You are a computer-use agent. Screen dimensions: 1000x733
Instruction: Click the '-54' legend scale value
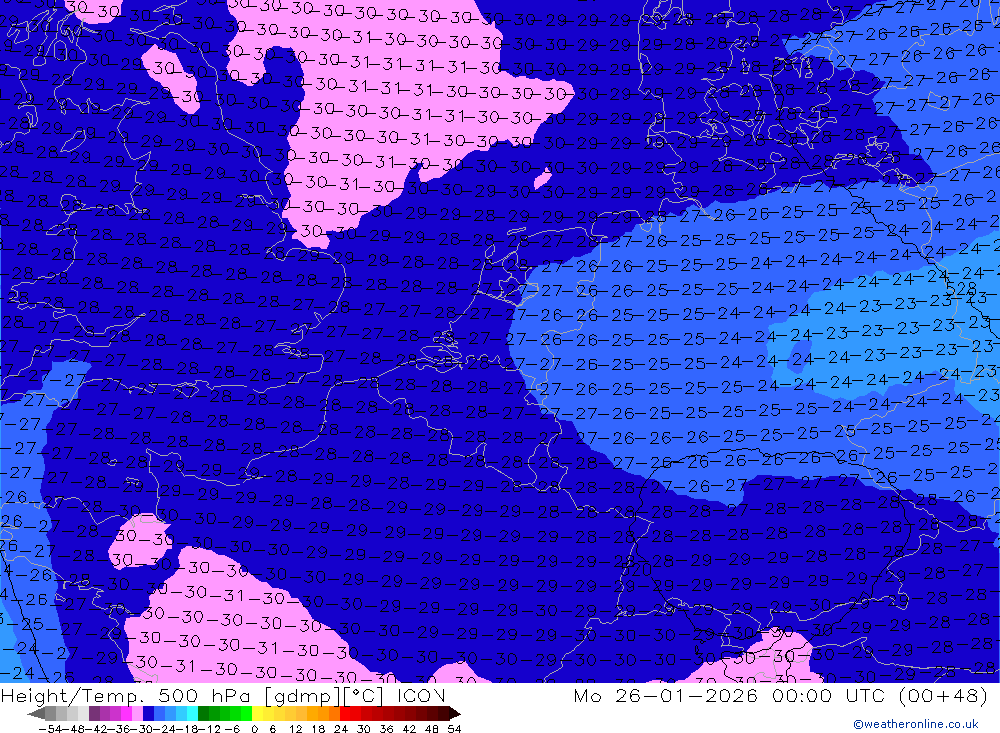click(50, 729)
